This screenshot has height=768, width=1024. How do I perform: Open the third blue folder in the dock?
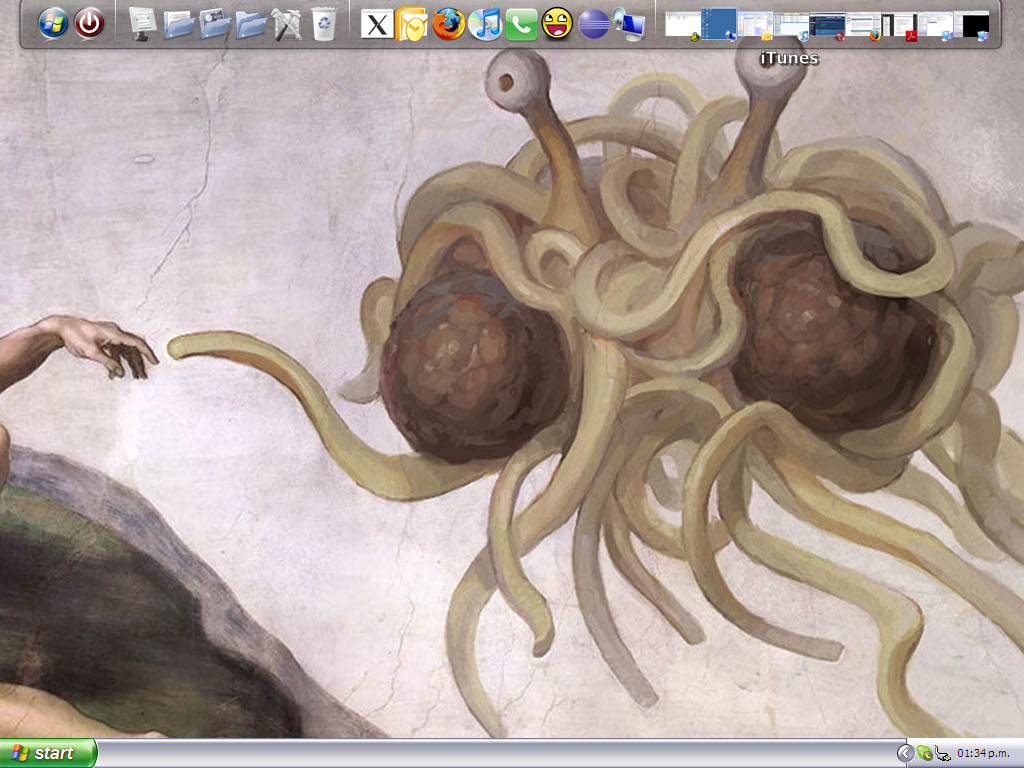pyautogui.click(x=251, y=25)
